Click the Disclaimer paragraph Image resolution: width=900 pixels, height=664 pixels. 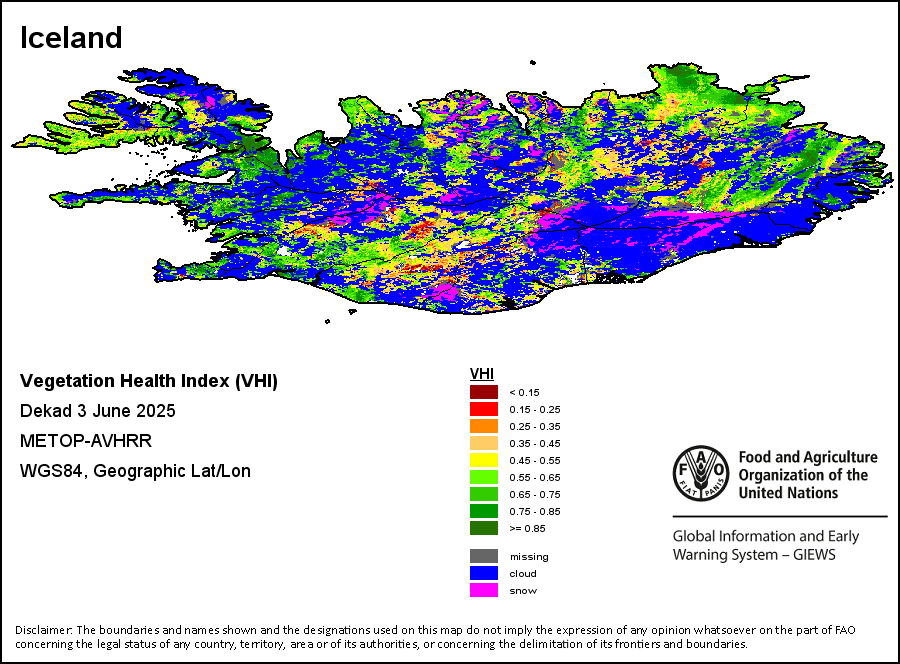click(x=435, y=637)
